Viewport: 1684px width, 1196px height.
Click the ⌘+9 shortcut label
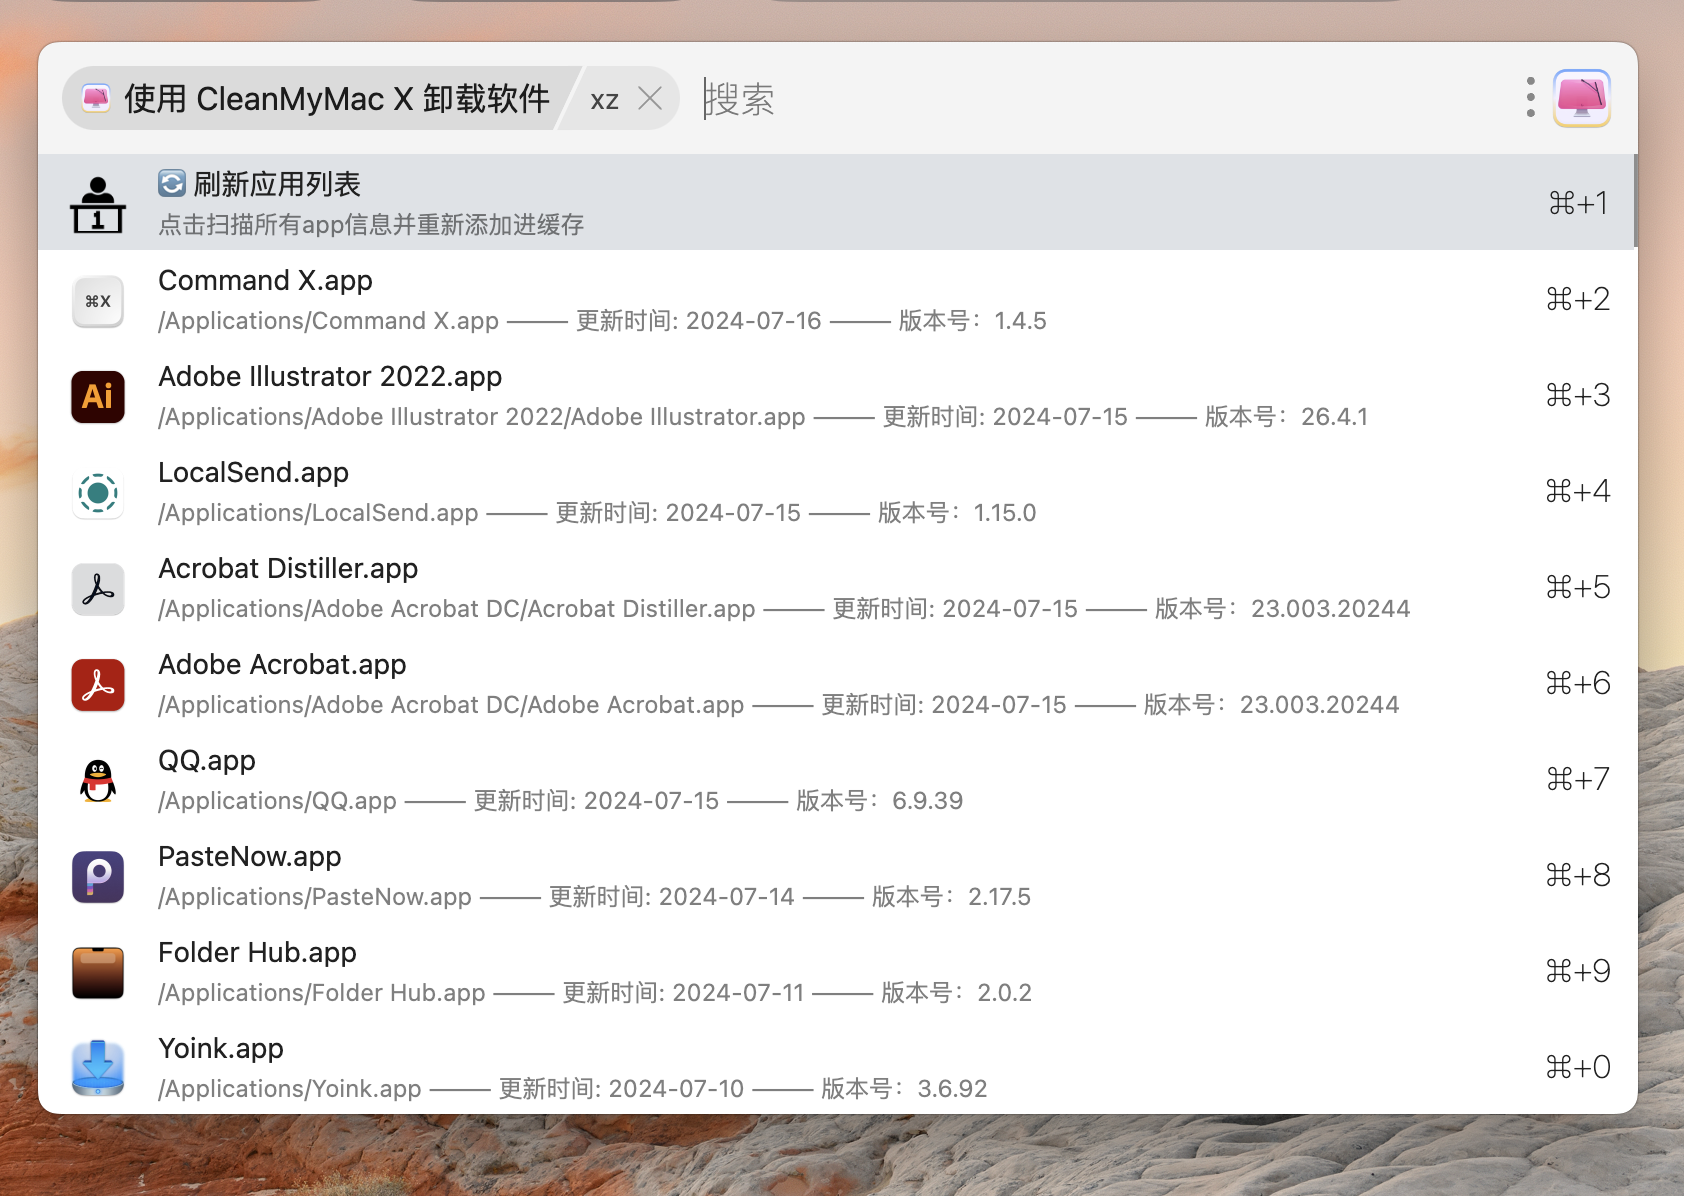pyautogui.click(x=1578, y=971)
